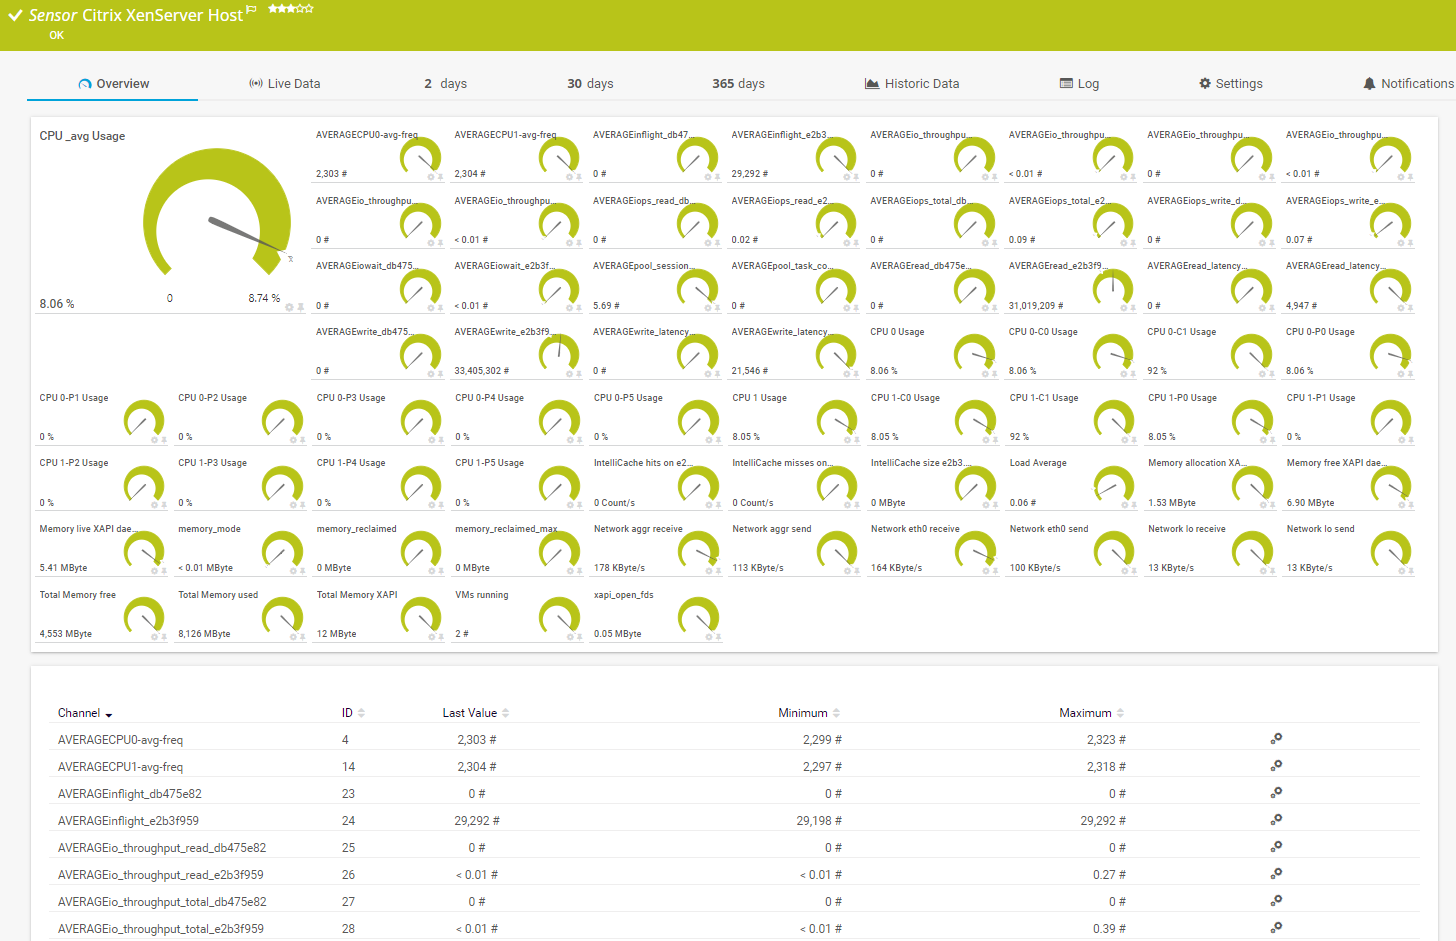Click the Notifications bell icon
1456x941 pixels.
(1371, 83)
